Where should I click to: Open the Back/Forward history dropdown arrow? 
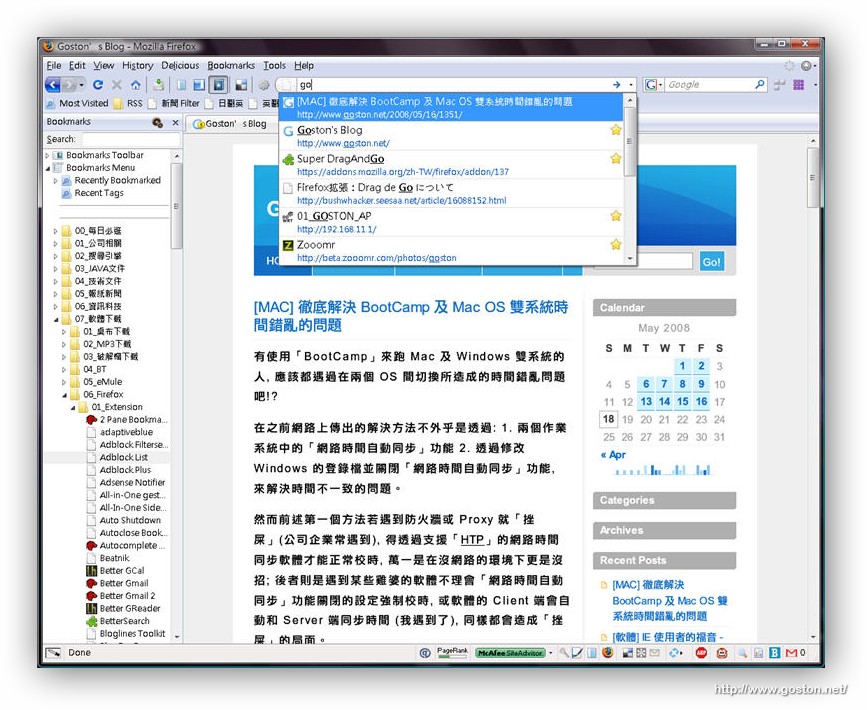[x=81, y=85]
